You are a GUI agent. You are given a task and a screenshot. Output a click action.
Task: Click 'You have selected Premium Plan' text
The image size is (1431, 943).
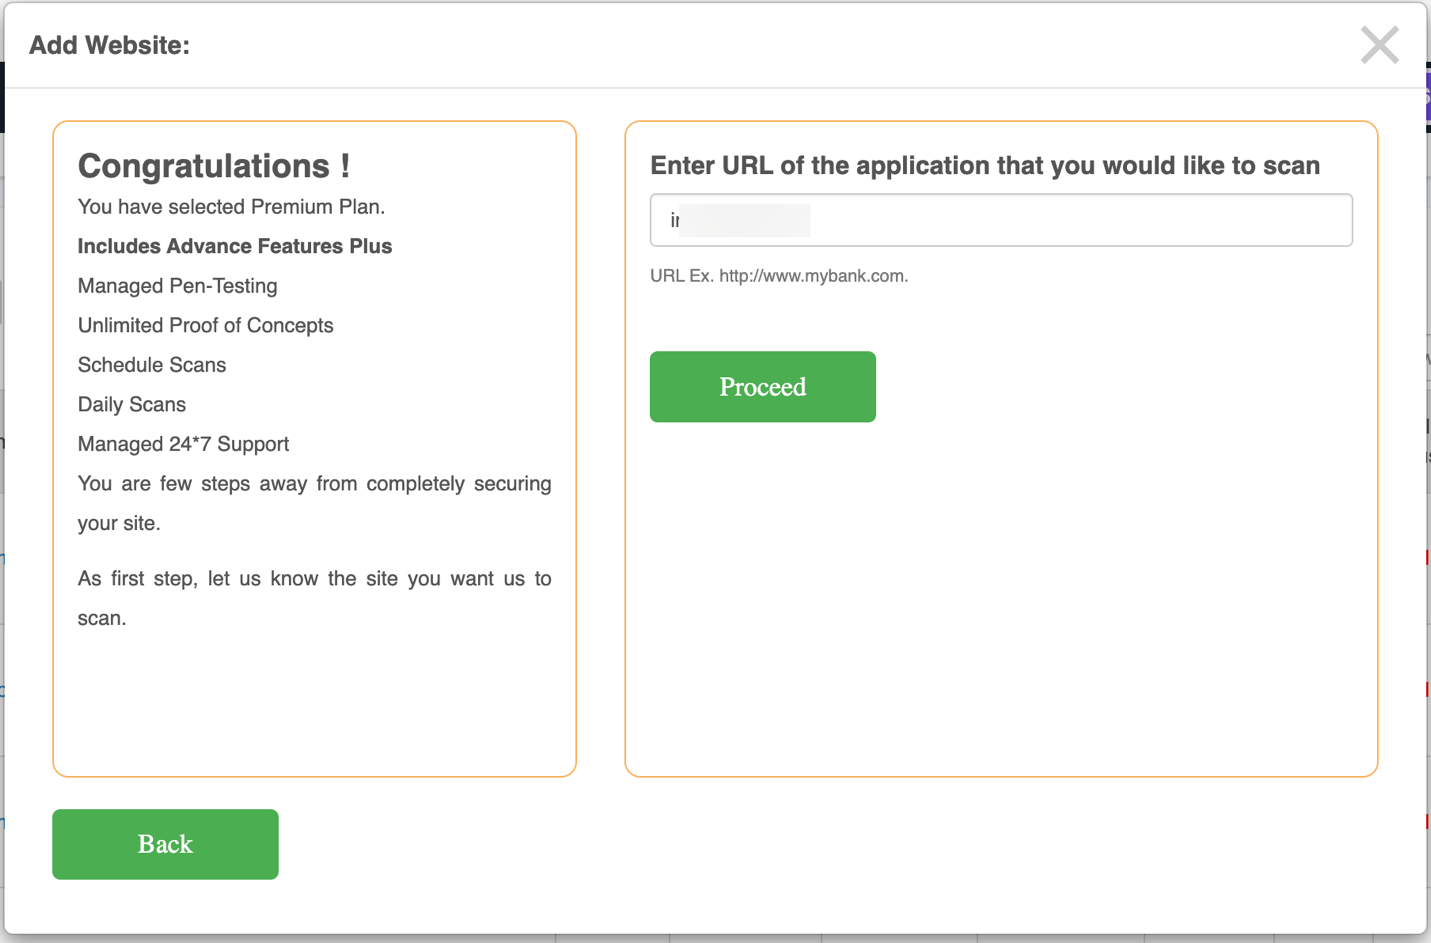(x=231, y=207)
